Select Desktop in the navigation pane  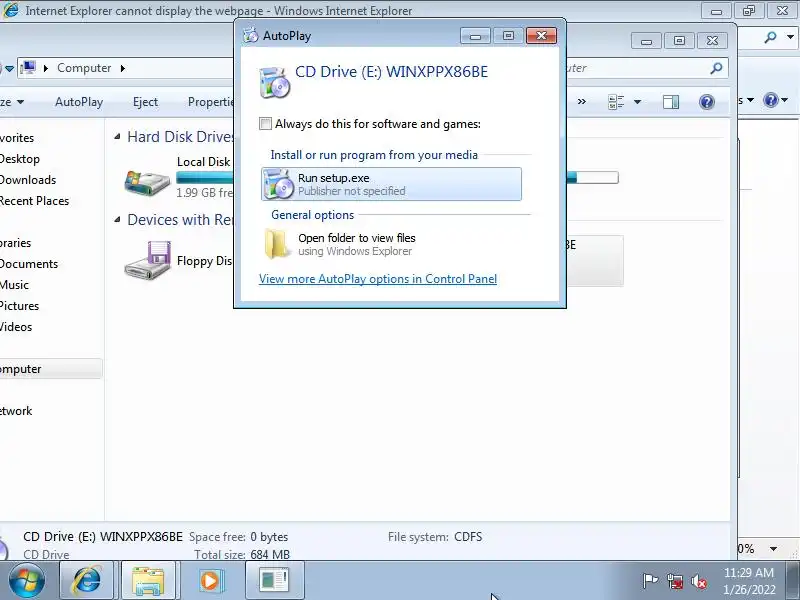20,159
